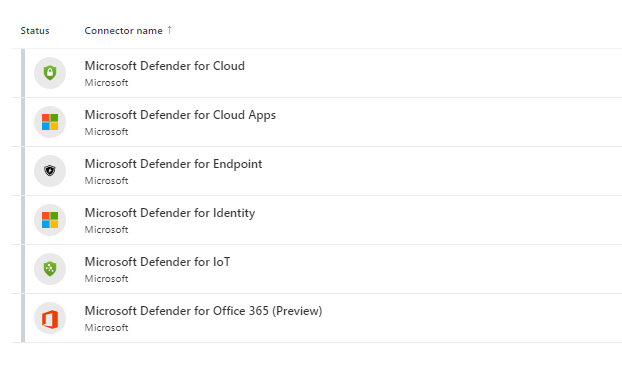Screen dimensions: 622x374
Task: Click the Status column header
Action: point(35,31)
